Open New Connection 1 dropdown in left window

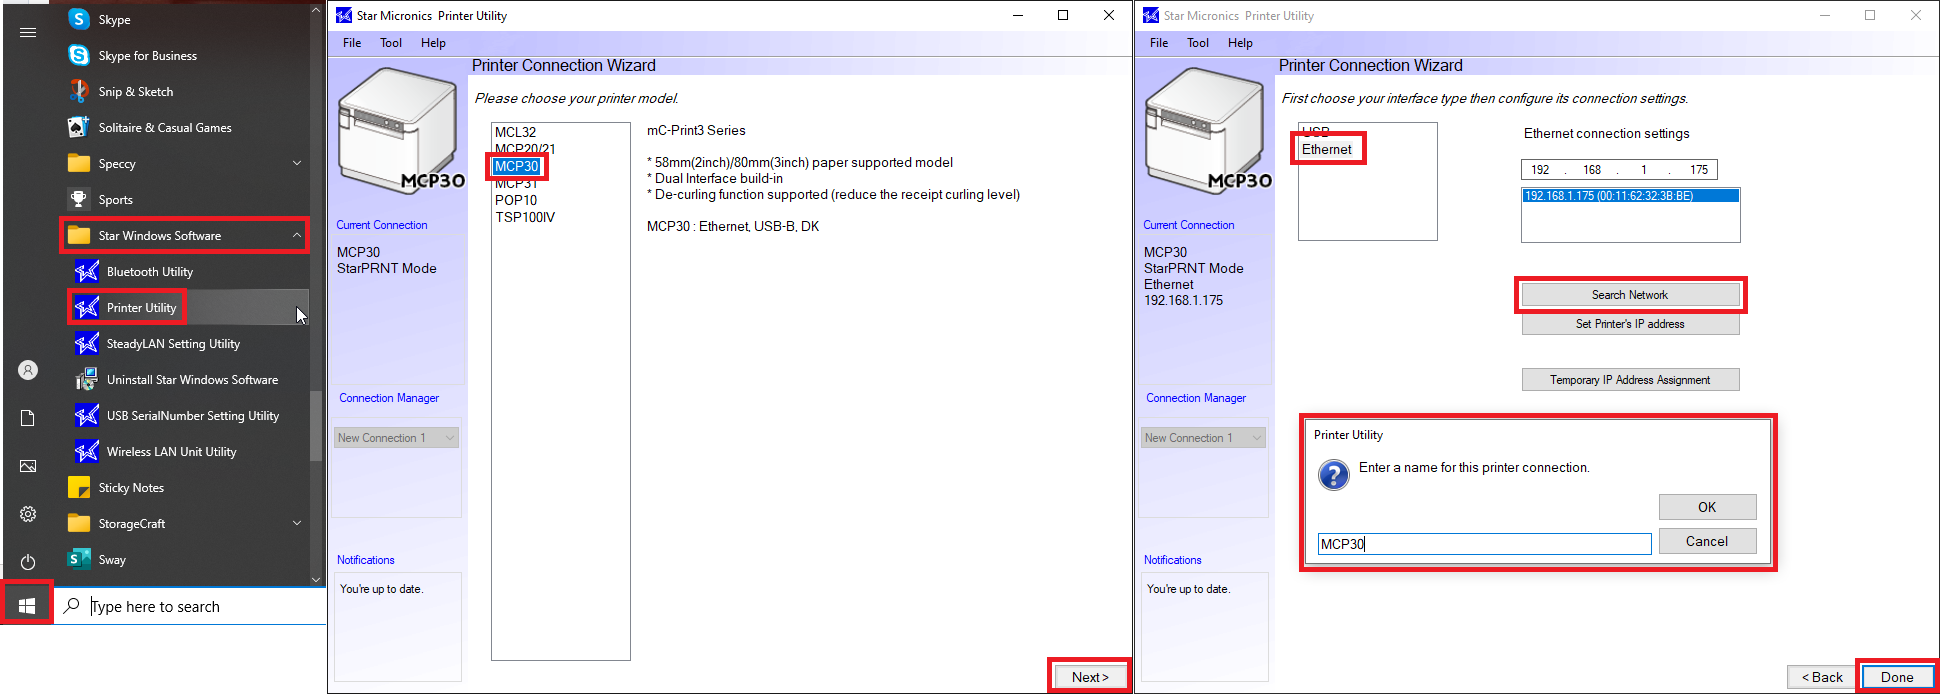pos(396,438)
